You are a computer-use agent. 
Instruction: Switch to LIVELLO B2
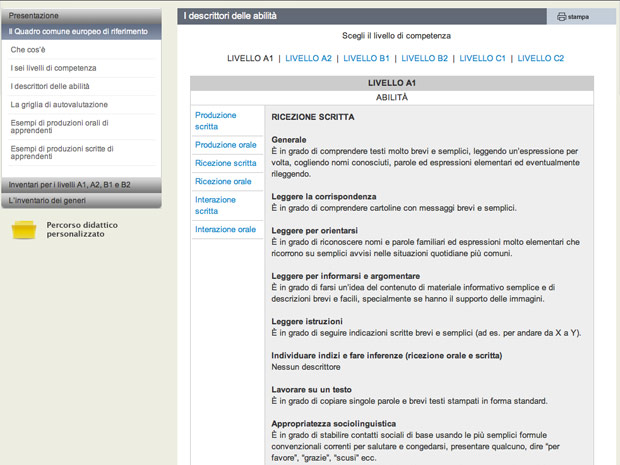coord(424,58)
